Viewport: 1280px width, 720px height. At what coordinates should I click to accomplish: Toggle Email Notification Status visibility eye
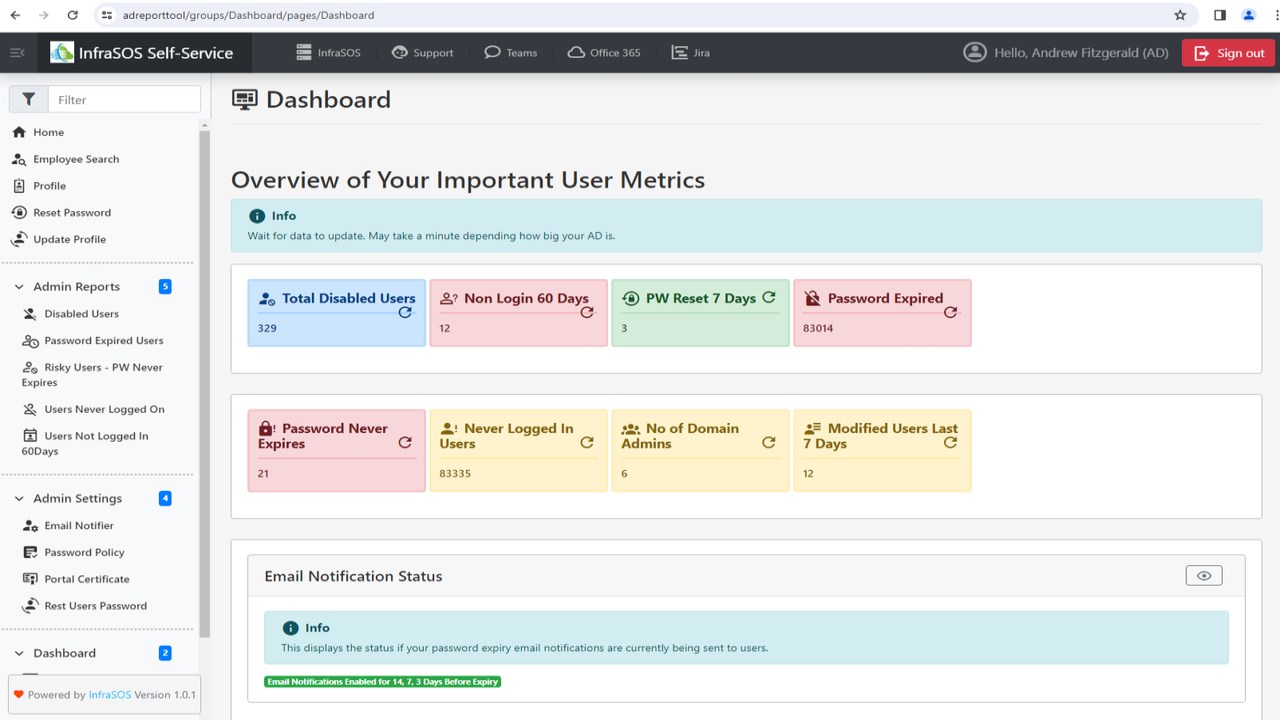[x=1203, y=576]
